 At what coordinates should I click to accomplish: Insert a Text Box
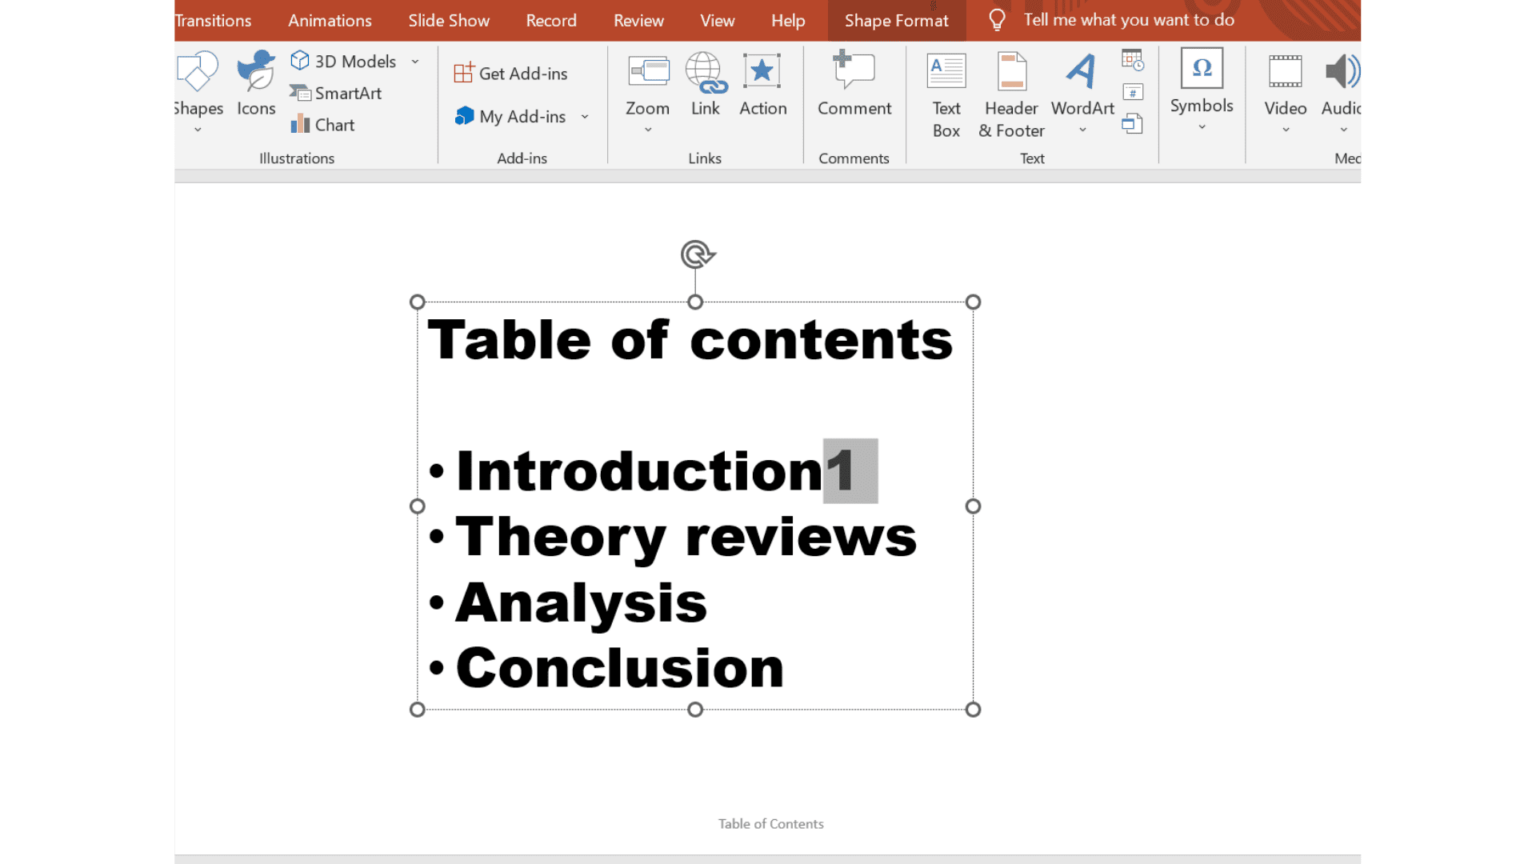(x=945, y=96)
